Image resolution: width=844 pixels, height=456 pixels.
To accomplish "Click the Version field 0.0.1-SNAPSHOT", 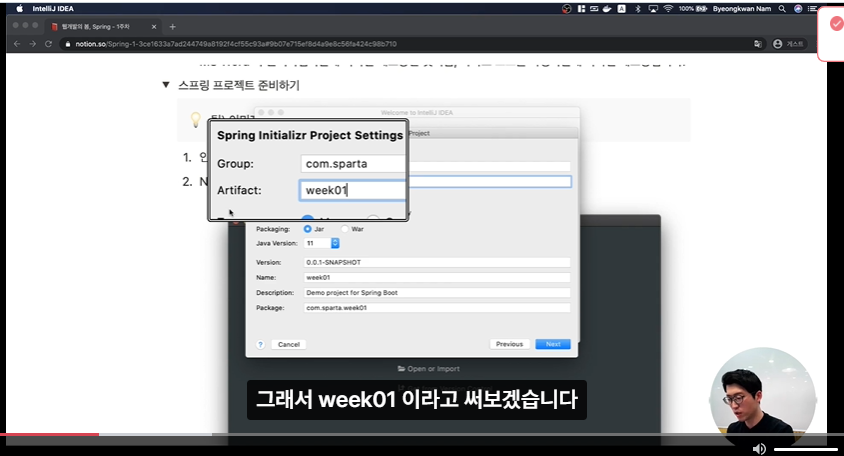I will pyautogui.click(x=437, y=262).
